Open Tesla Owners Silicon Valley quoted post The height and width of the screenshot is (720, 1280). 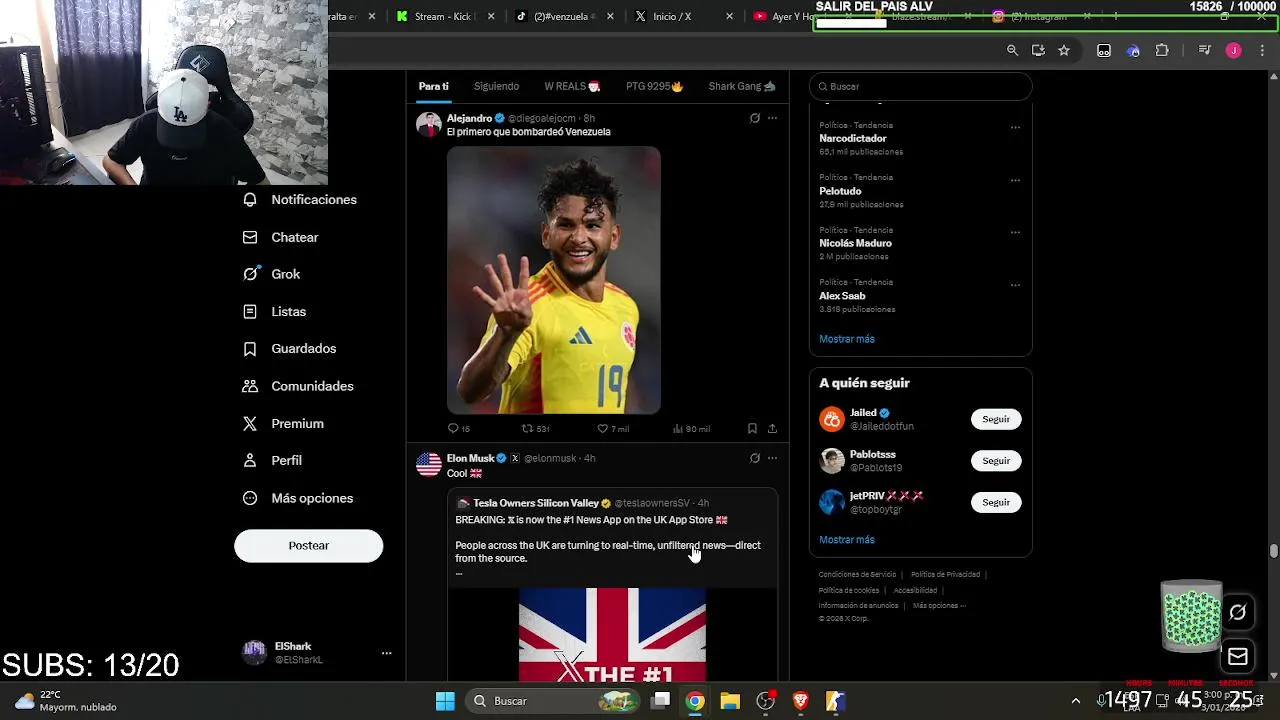pos(612,585)
